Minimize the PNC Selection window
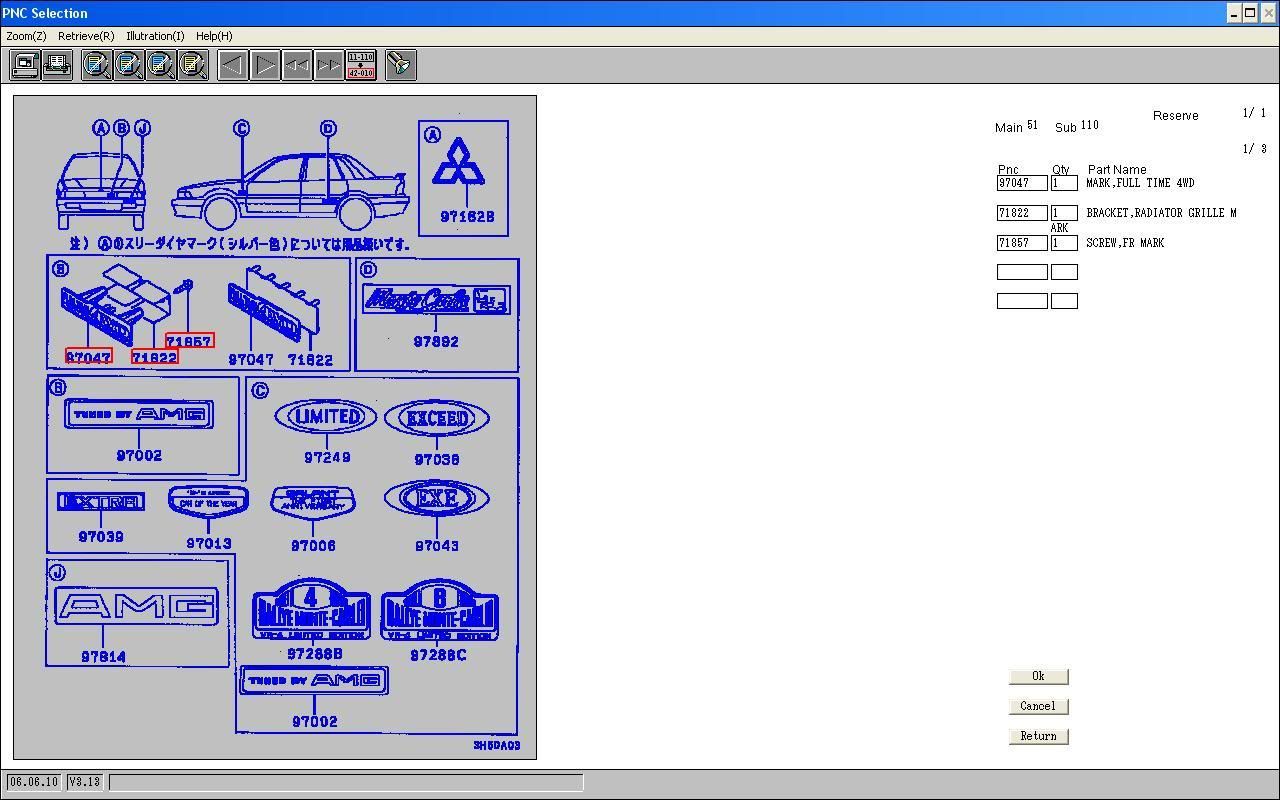The height and width of the screenshot is (800, 1280). [1235, 13]
